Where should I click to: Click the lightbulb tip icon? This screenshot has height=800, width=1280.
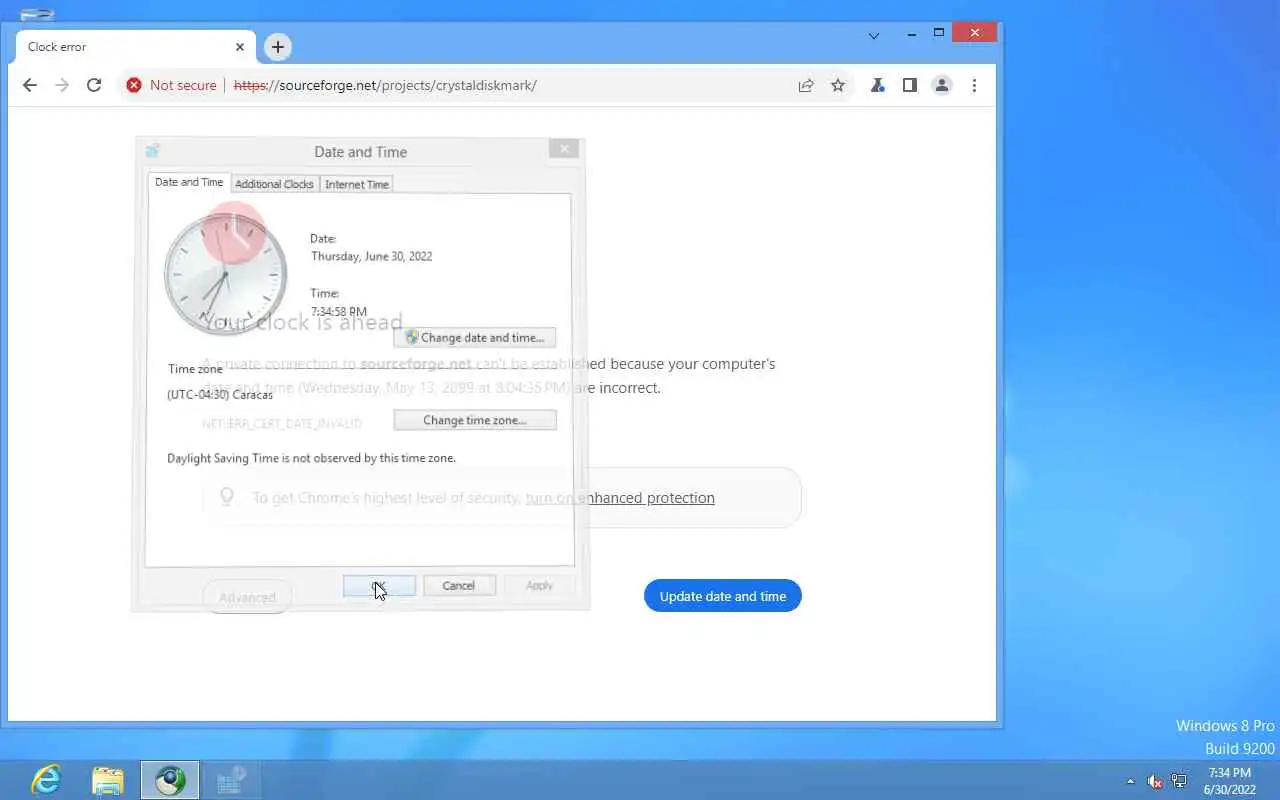(227, 497)
